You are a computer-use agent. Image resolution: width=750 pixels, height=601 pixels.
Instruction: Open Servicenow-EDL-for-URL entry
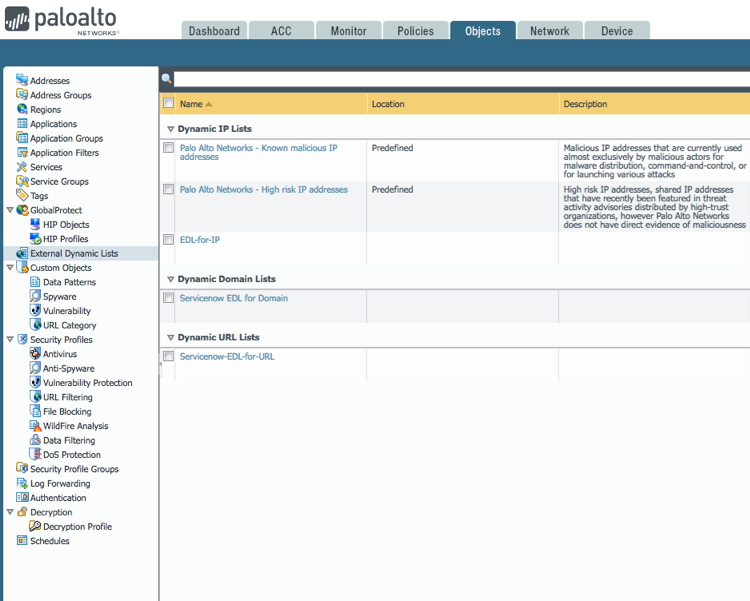click(x=227, y=356)
